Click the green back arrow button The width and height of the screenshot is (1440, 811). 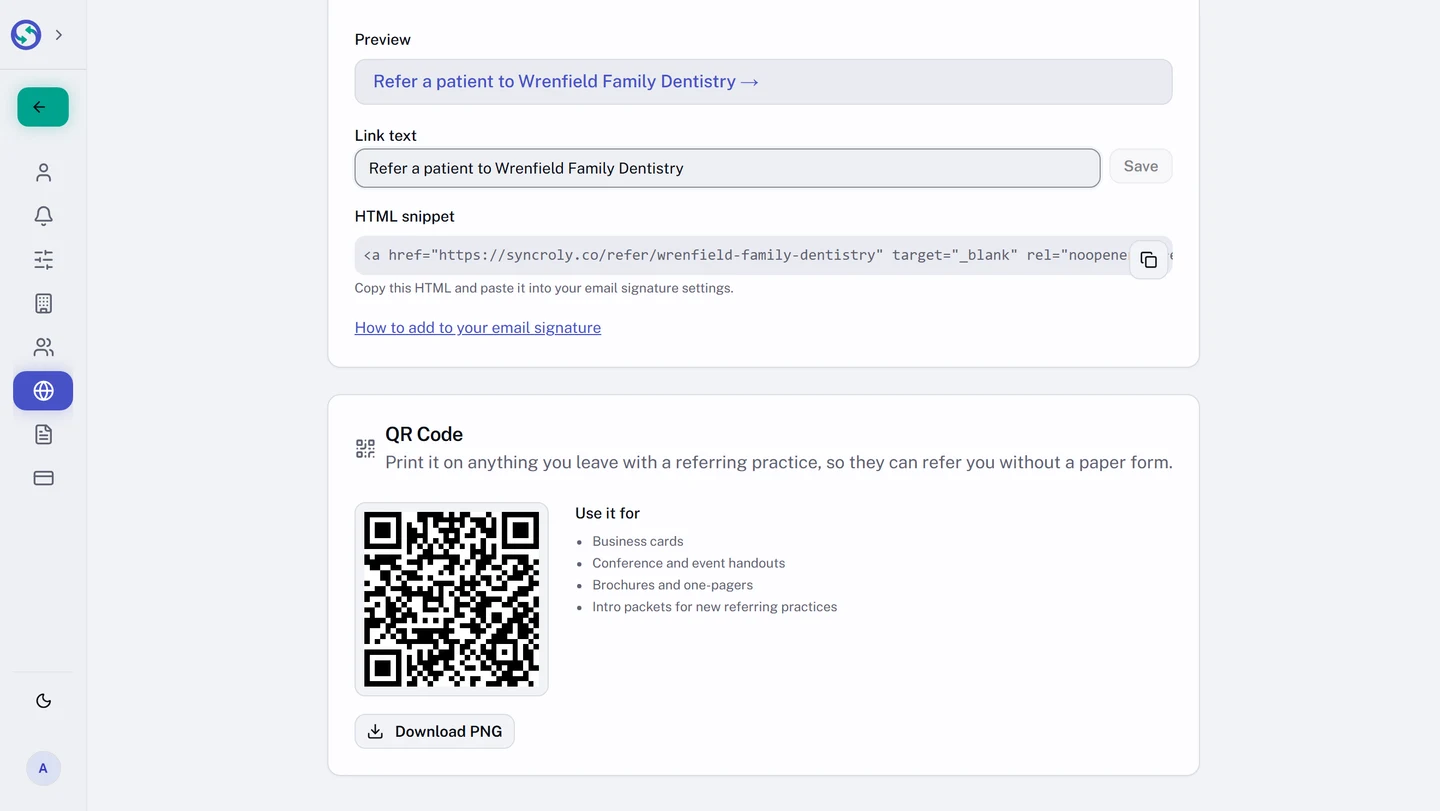coord(43,107)
